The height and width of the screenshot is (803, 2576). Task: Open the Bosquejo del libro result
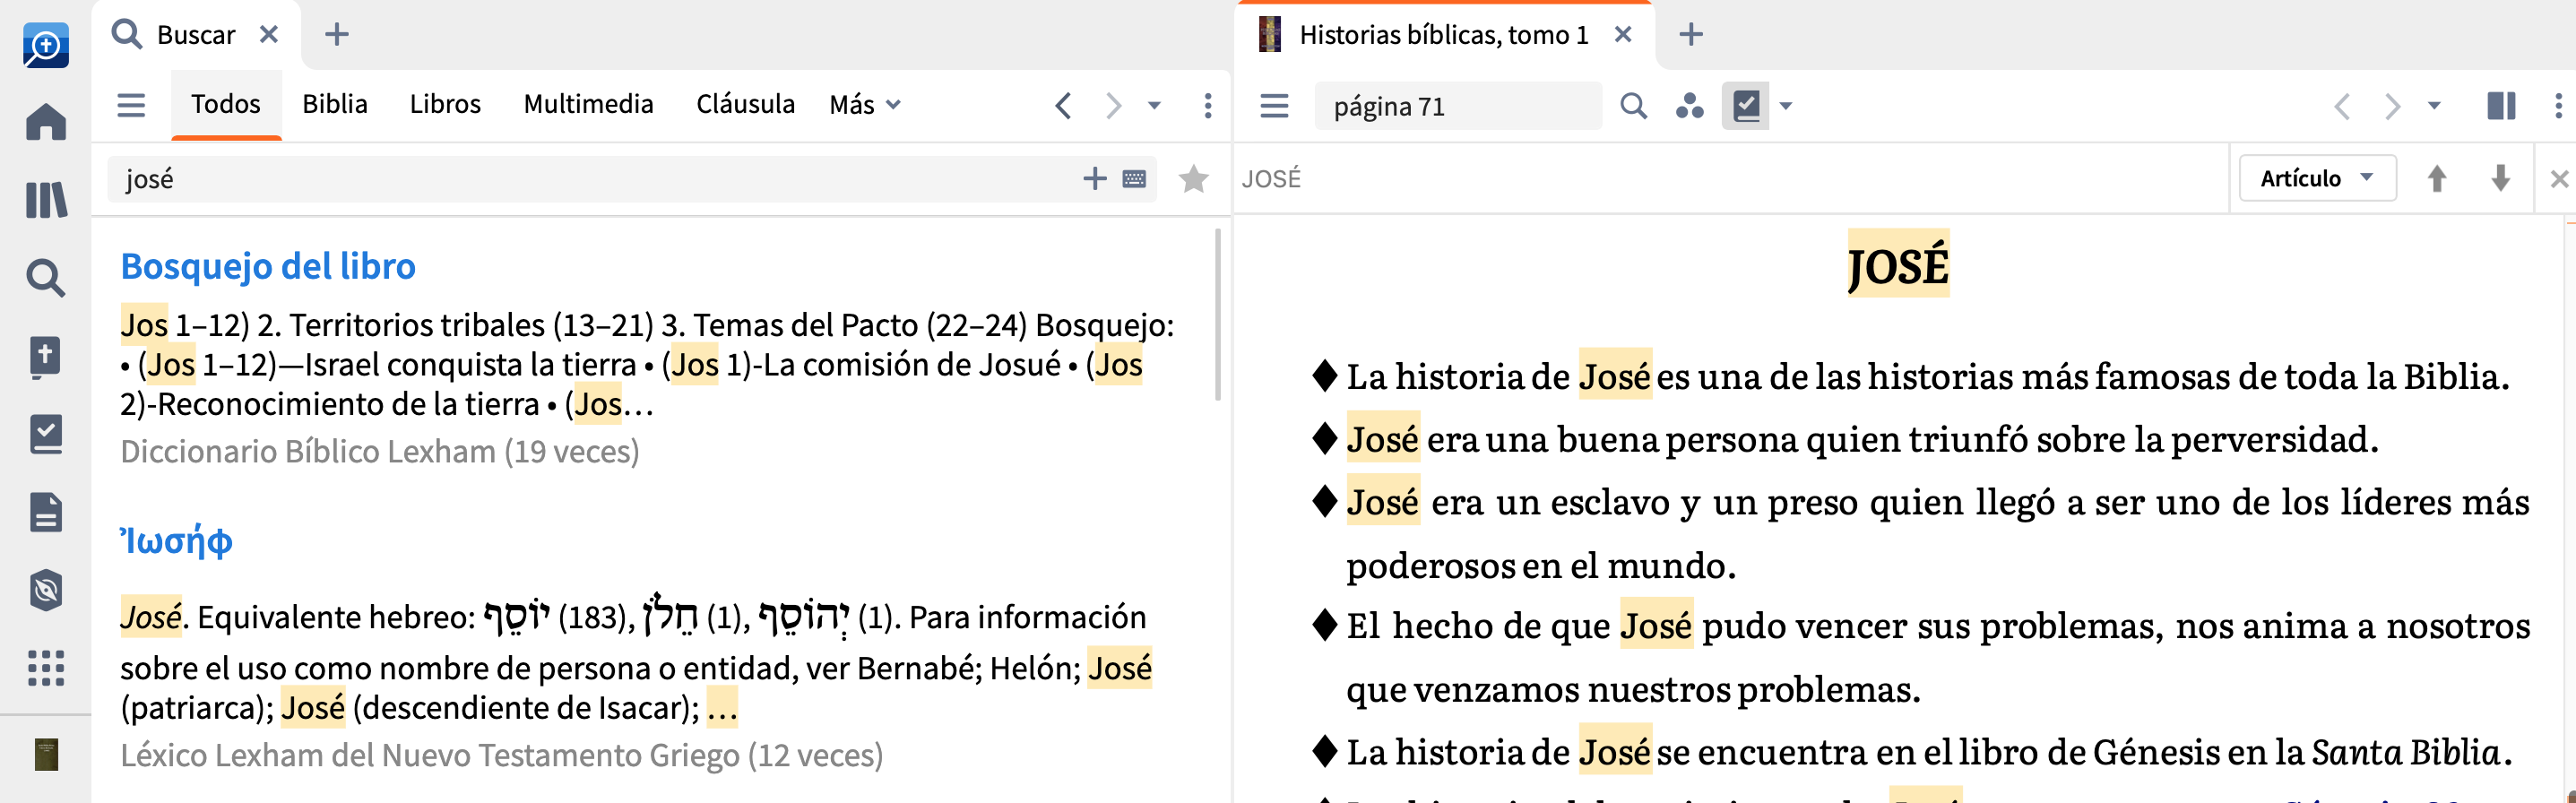click(x=268, y=266)
